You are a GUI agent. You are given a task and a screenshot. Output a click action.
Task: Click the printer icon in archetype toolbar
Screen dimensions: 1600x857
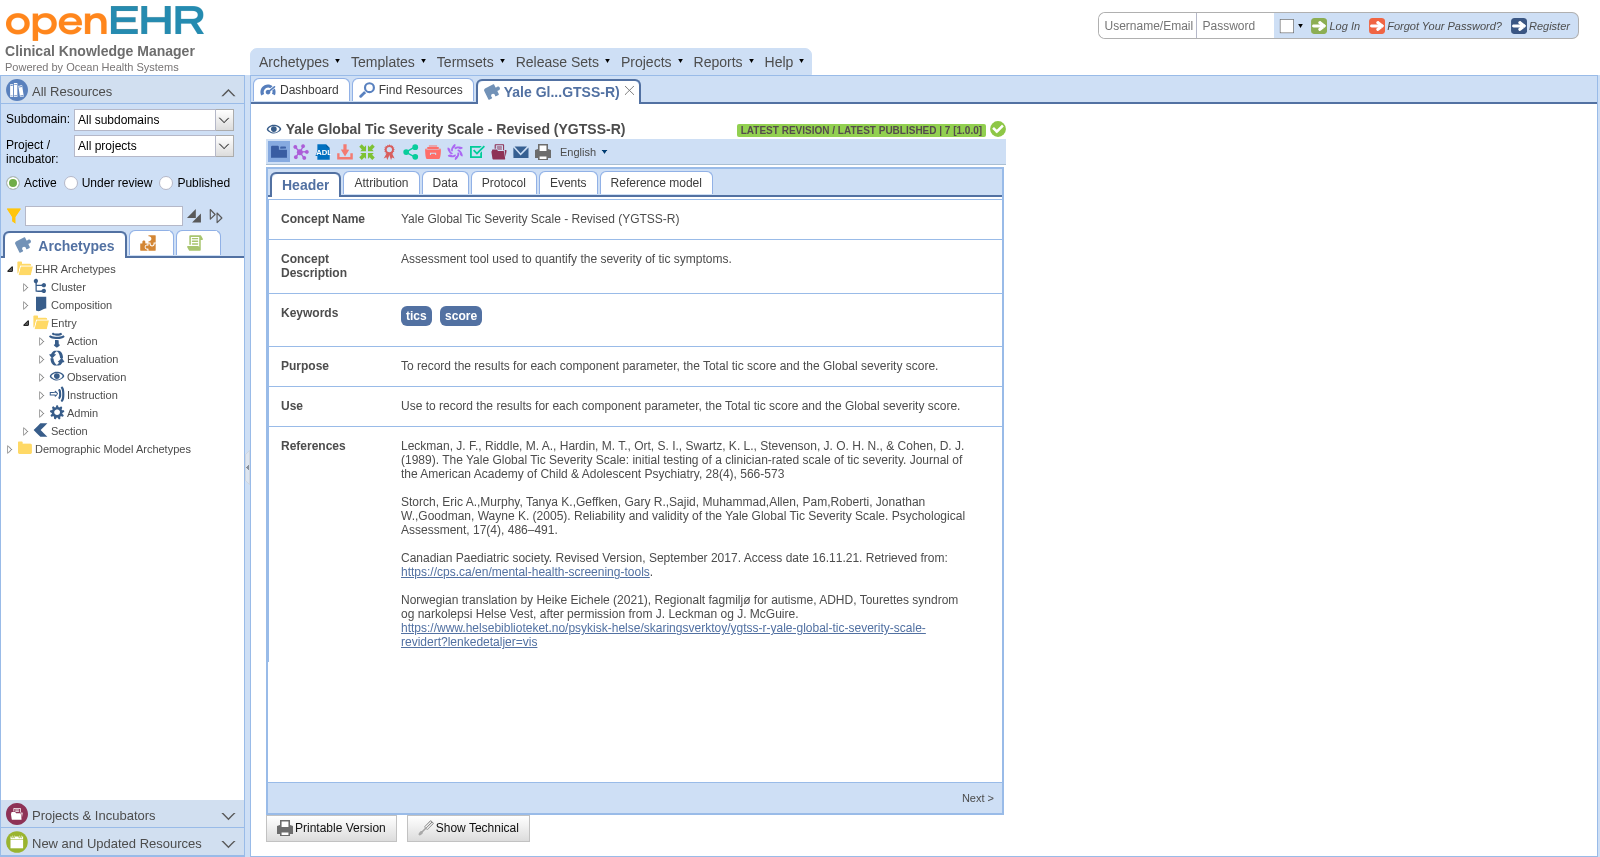coord(543,152)
